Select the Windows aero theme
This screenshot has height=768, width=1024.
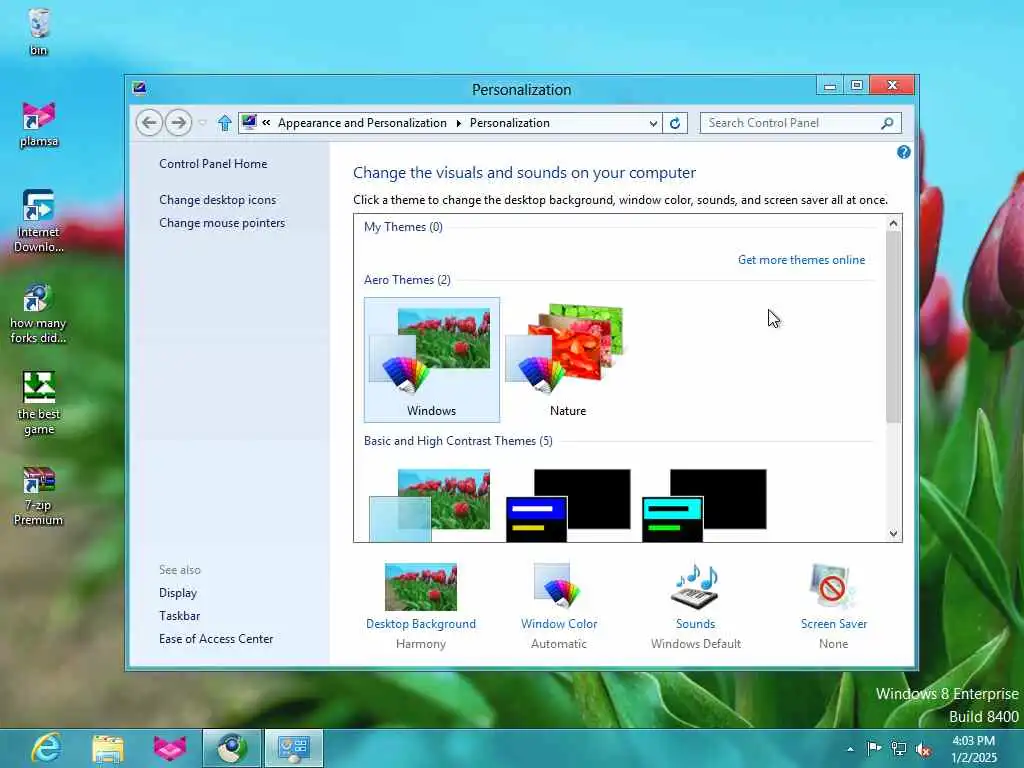pos(432,360)
